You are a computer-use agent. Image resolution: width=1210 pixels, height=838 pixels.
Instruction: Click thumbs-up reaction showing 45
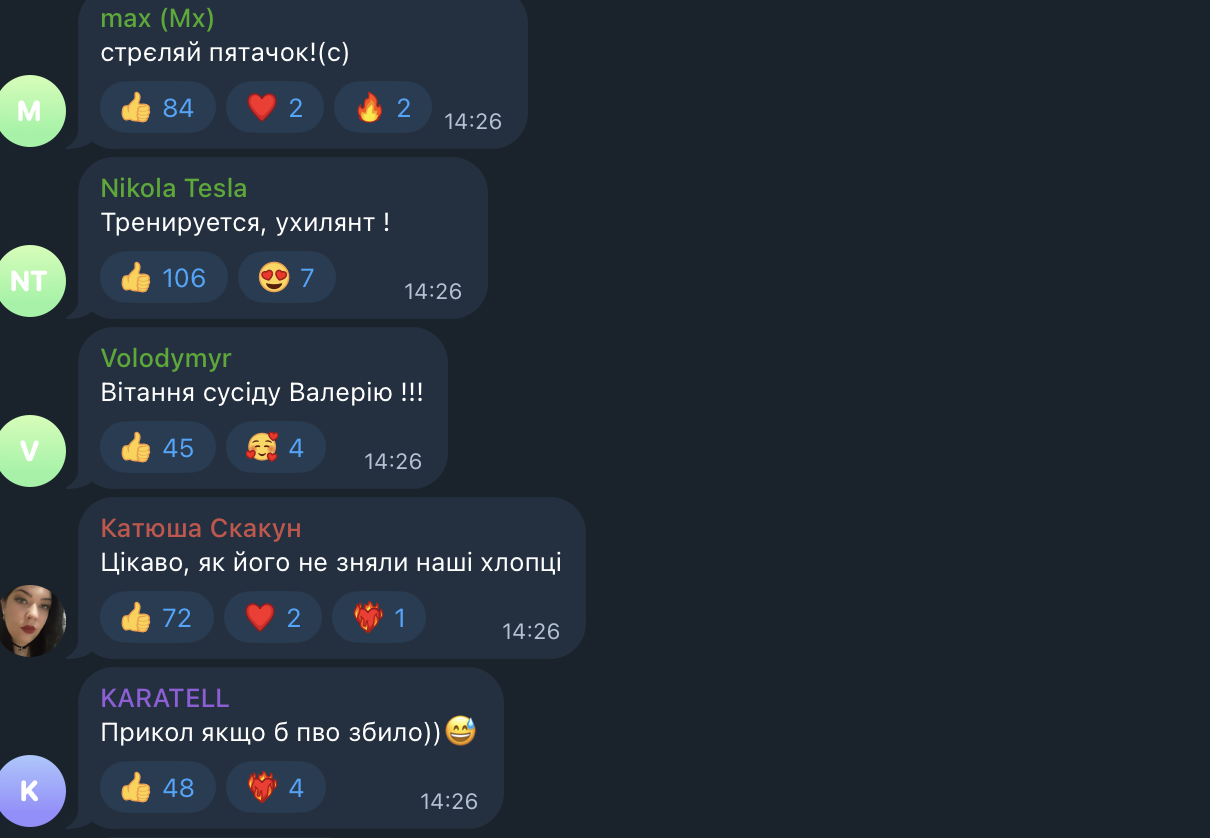tap(158, 447)
